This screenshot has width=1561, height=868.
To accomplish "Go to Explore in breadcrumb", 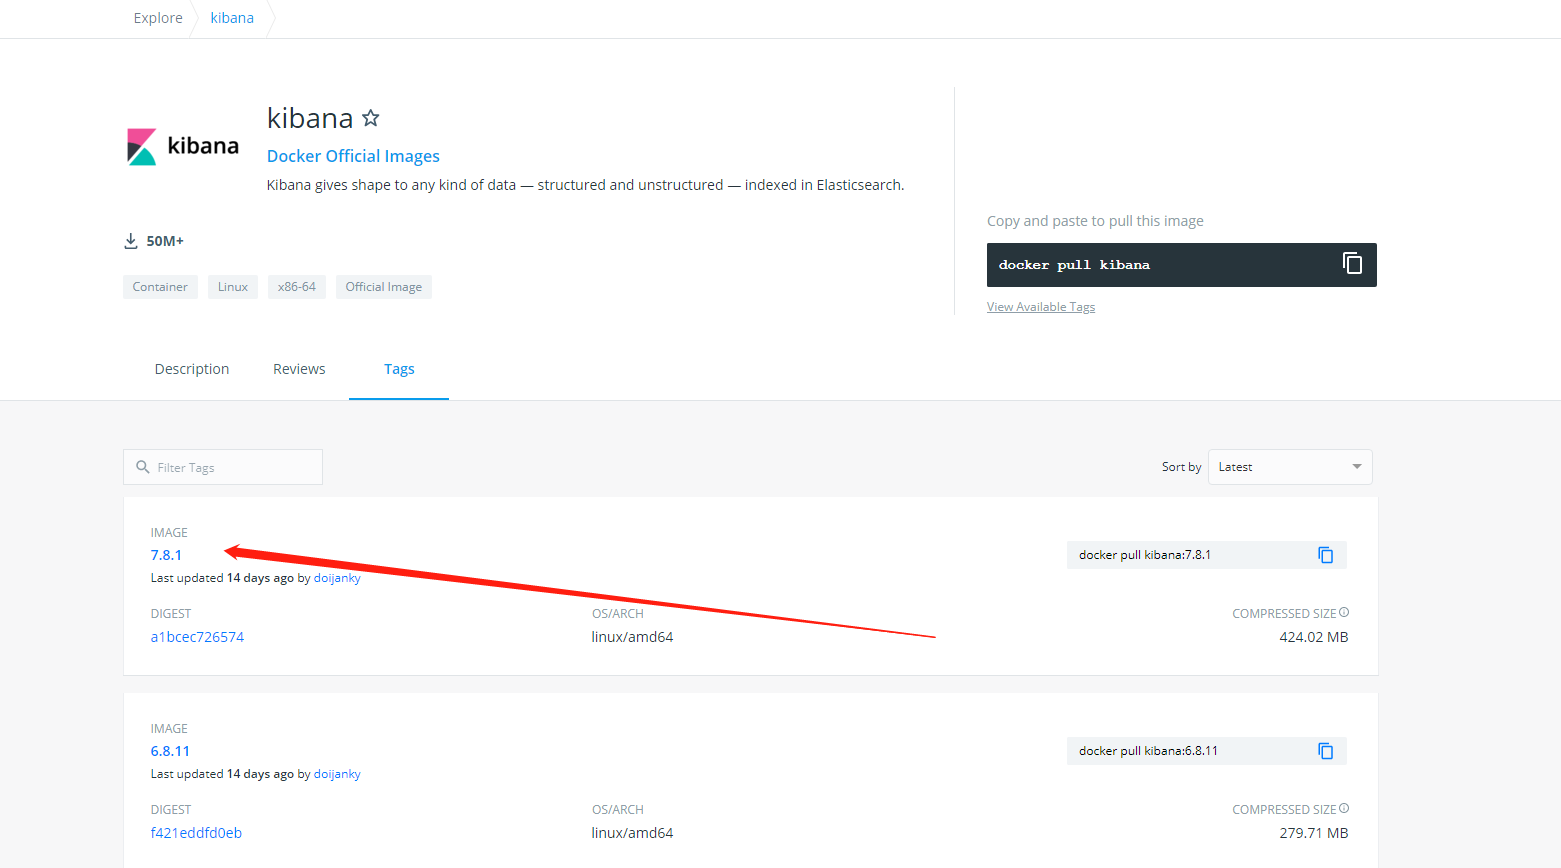I will [158, 18].
